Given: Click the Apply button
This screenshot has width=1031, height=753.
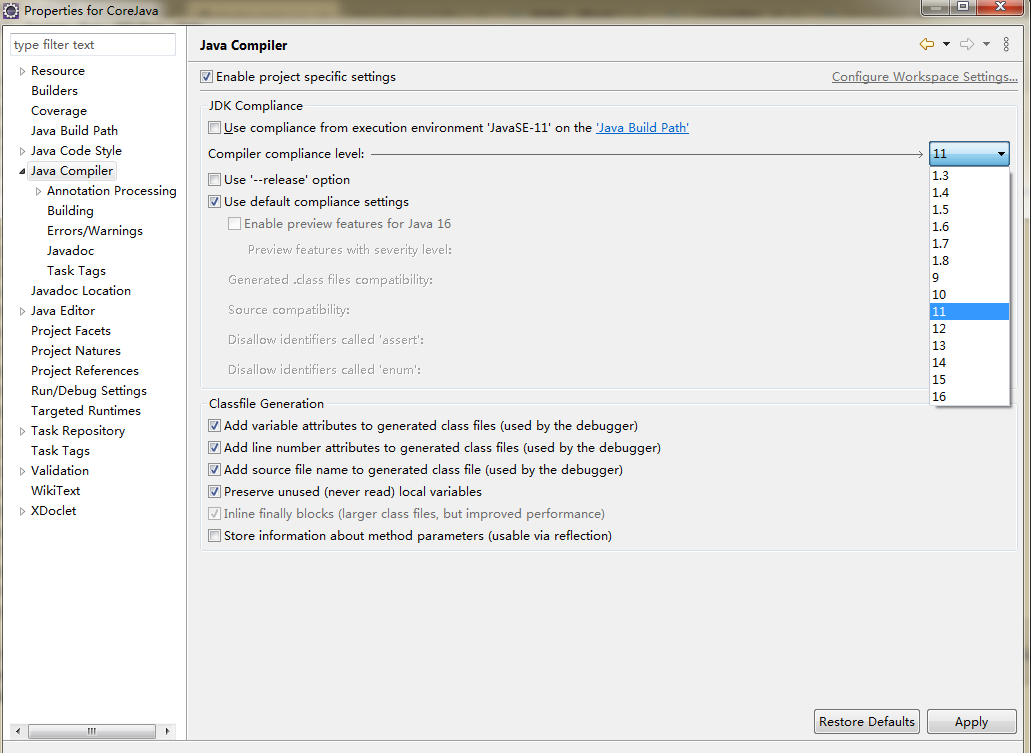Looking at the screenshot, I should (971, 722).
